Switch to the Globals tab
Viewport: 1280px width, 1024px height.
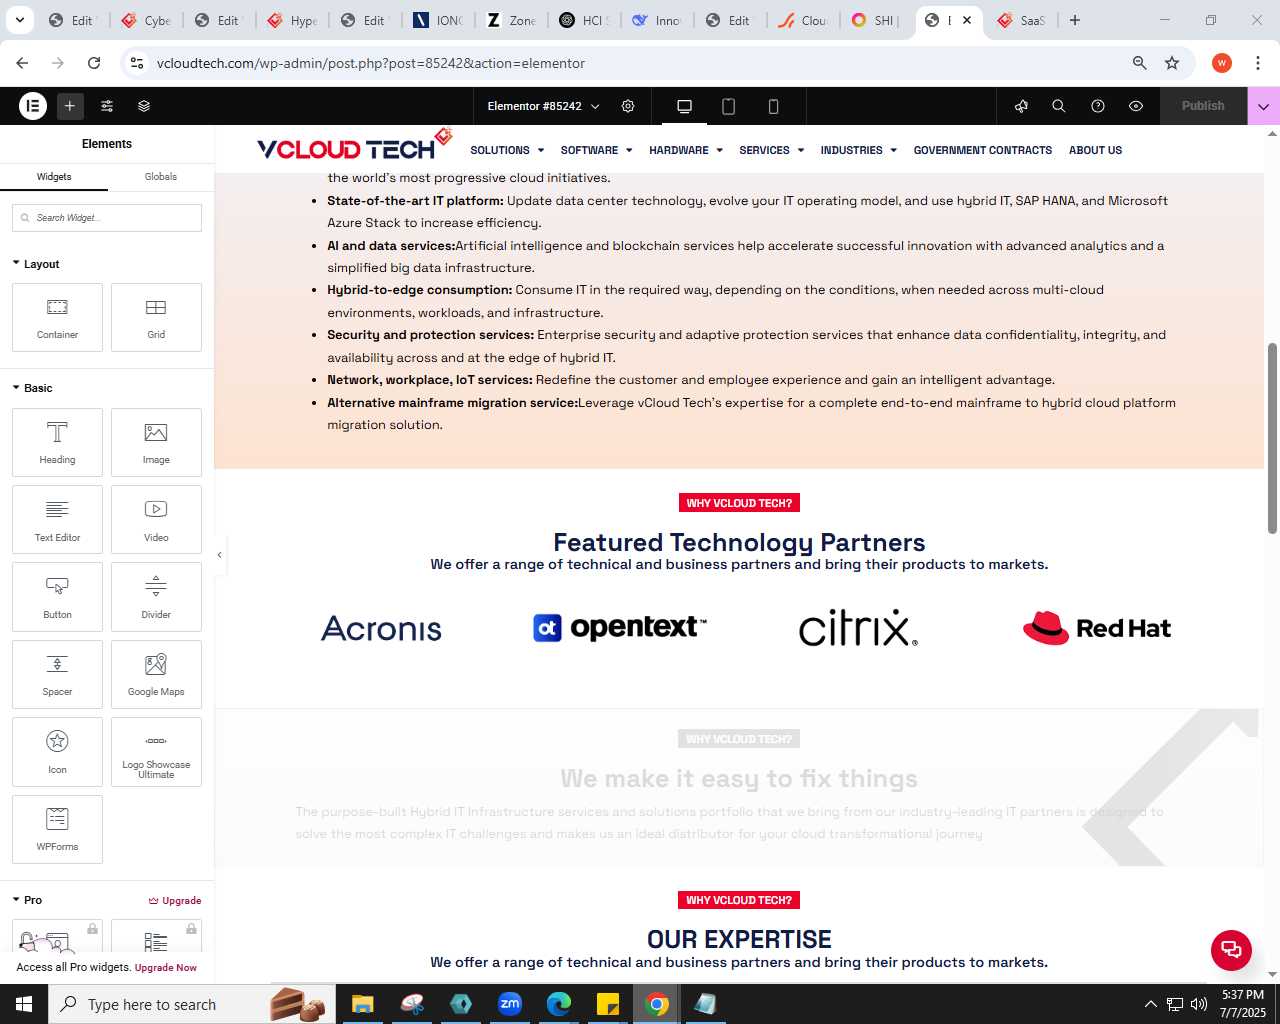tap(160, 177)
